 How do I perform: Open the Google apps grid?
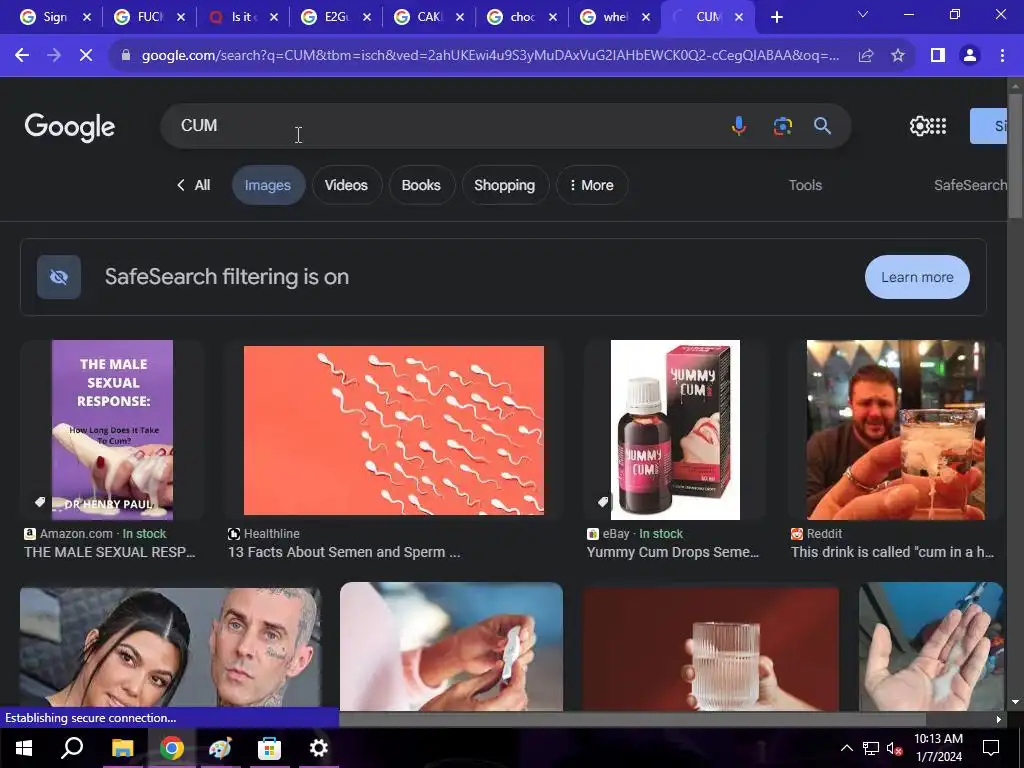[x=938, y=125]
